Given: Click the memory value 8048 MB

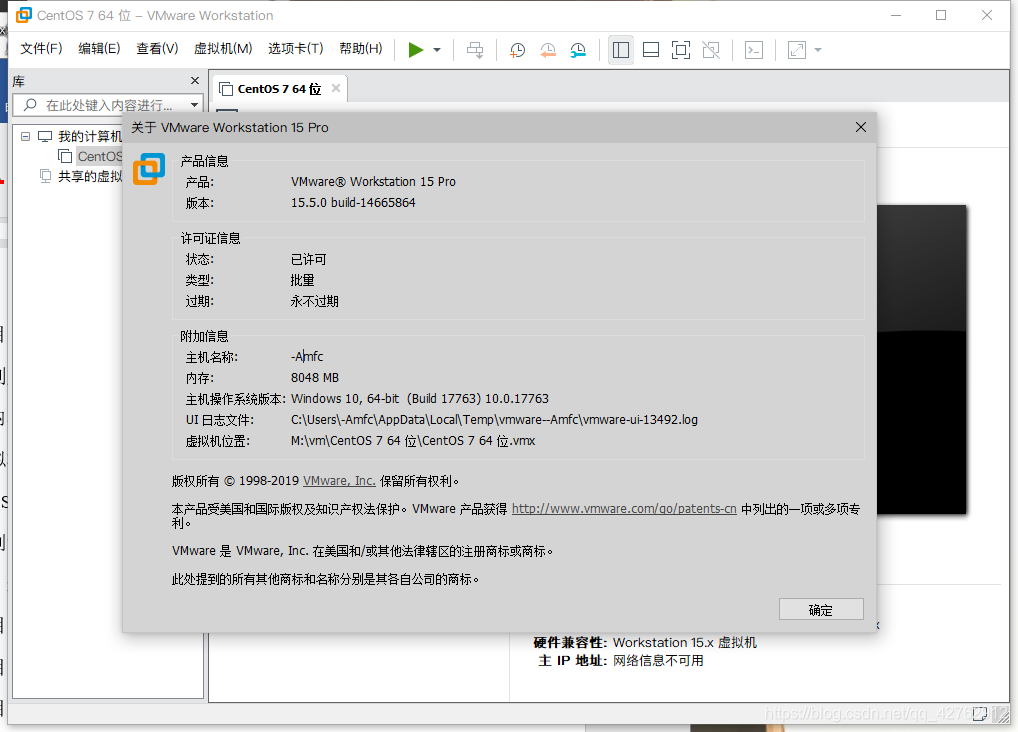Looking at the screenshot, I should [x=314, y=377].
